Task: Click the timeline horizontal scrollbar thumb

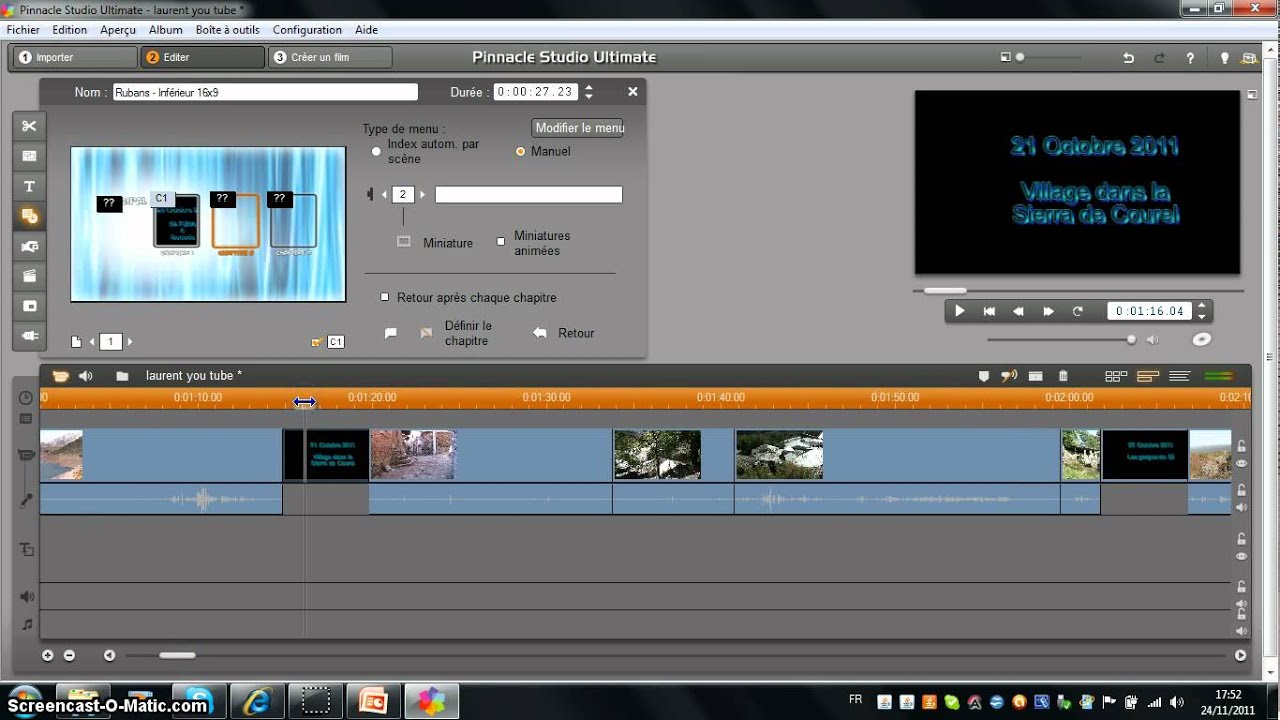Action: [x=177, y=656]
